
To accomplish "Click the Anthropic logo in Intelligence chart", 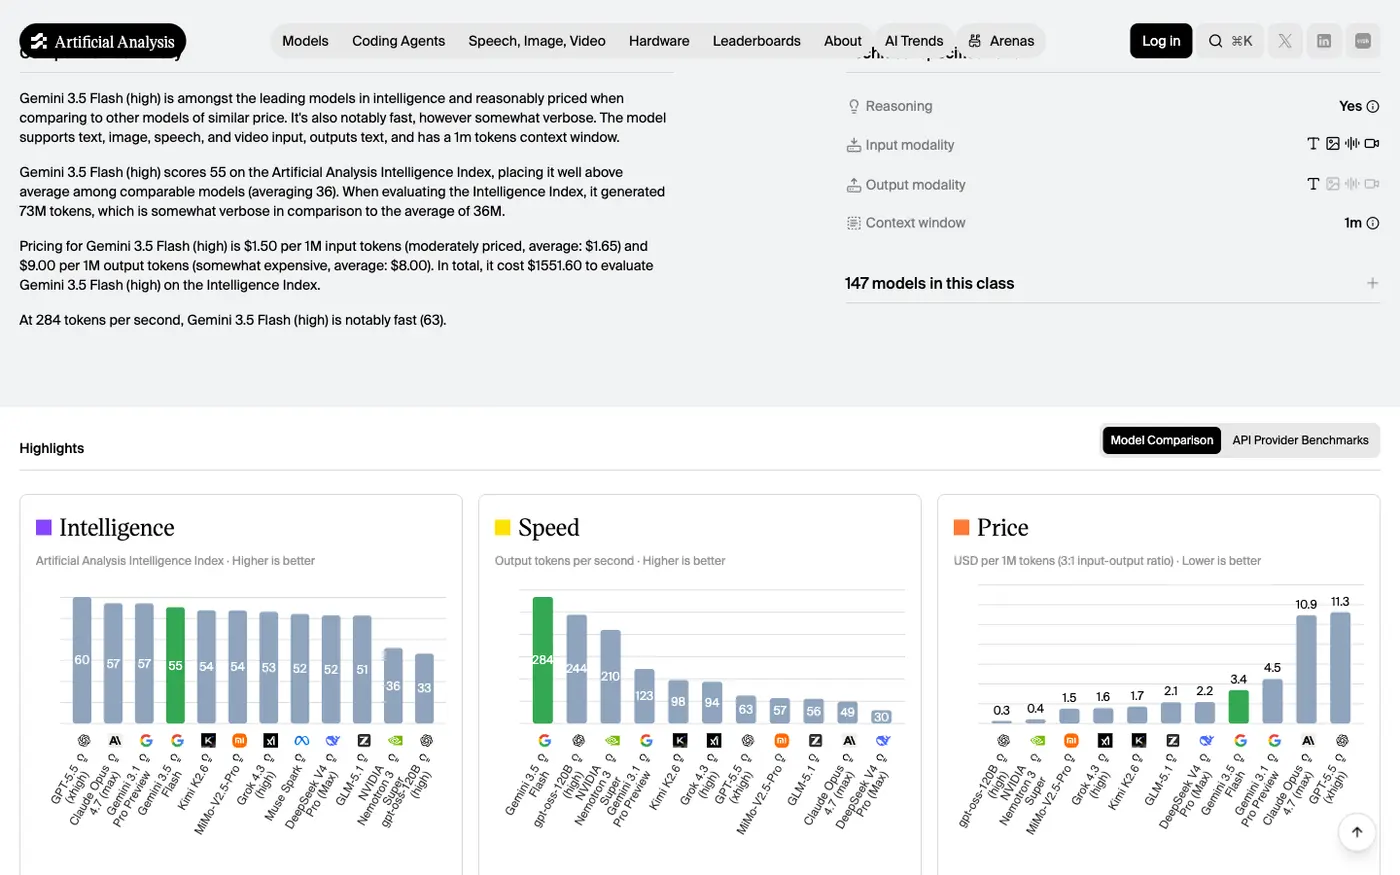I will [x=115, y=741].
